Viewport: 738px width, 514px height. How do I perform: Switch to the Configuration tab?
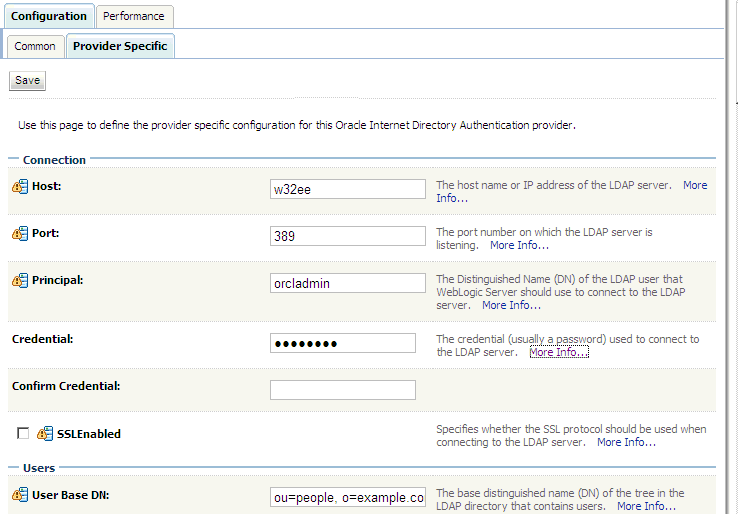click(49, 16)
